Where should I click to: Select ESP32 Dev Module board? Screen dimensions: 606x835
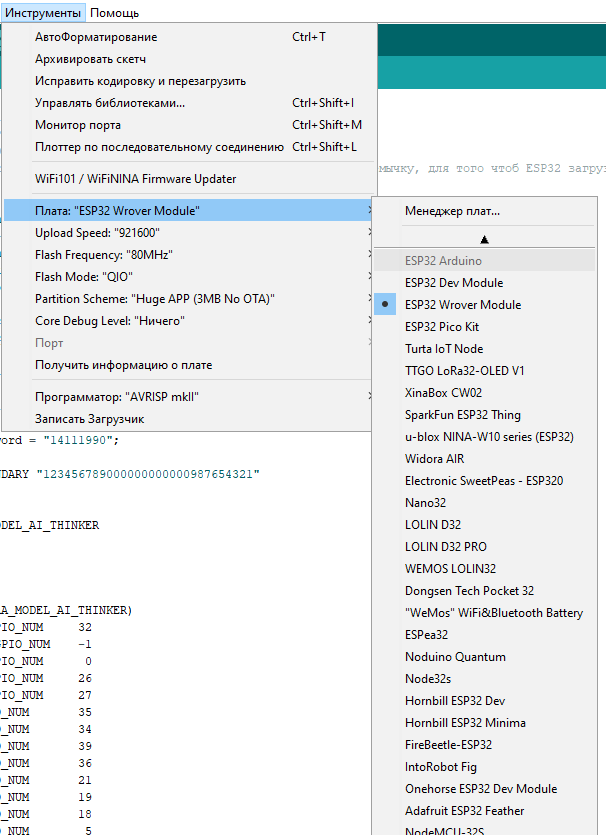[485, 283]
